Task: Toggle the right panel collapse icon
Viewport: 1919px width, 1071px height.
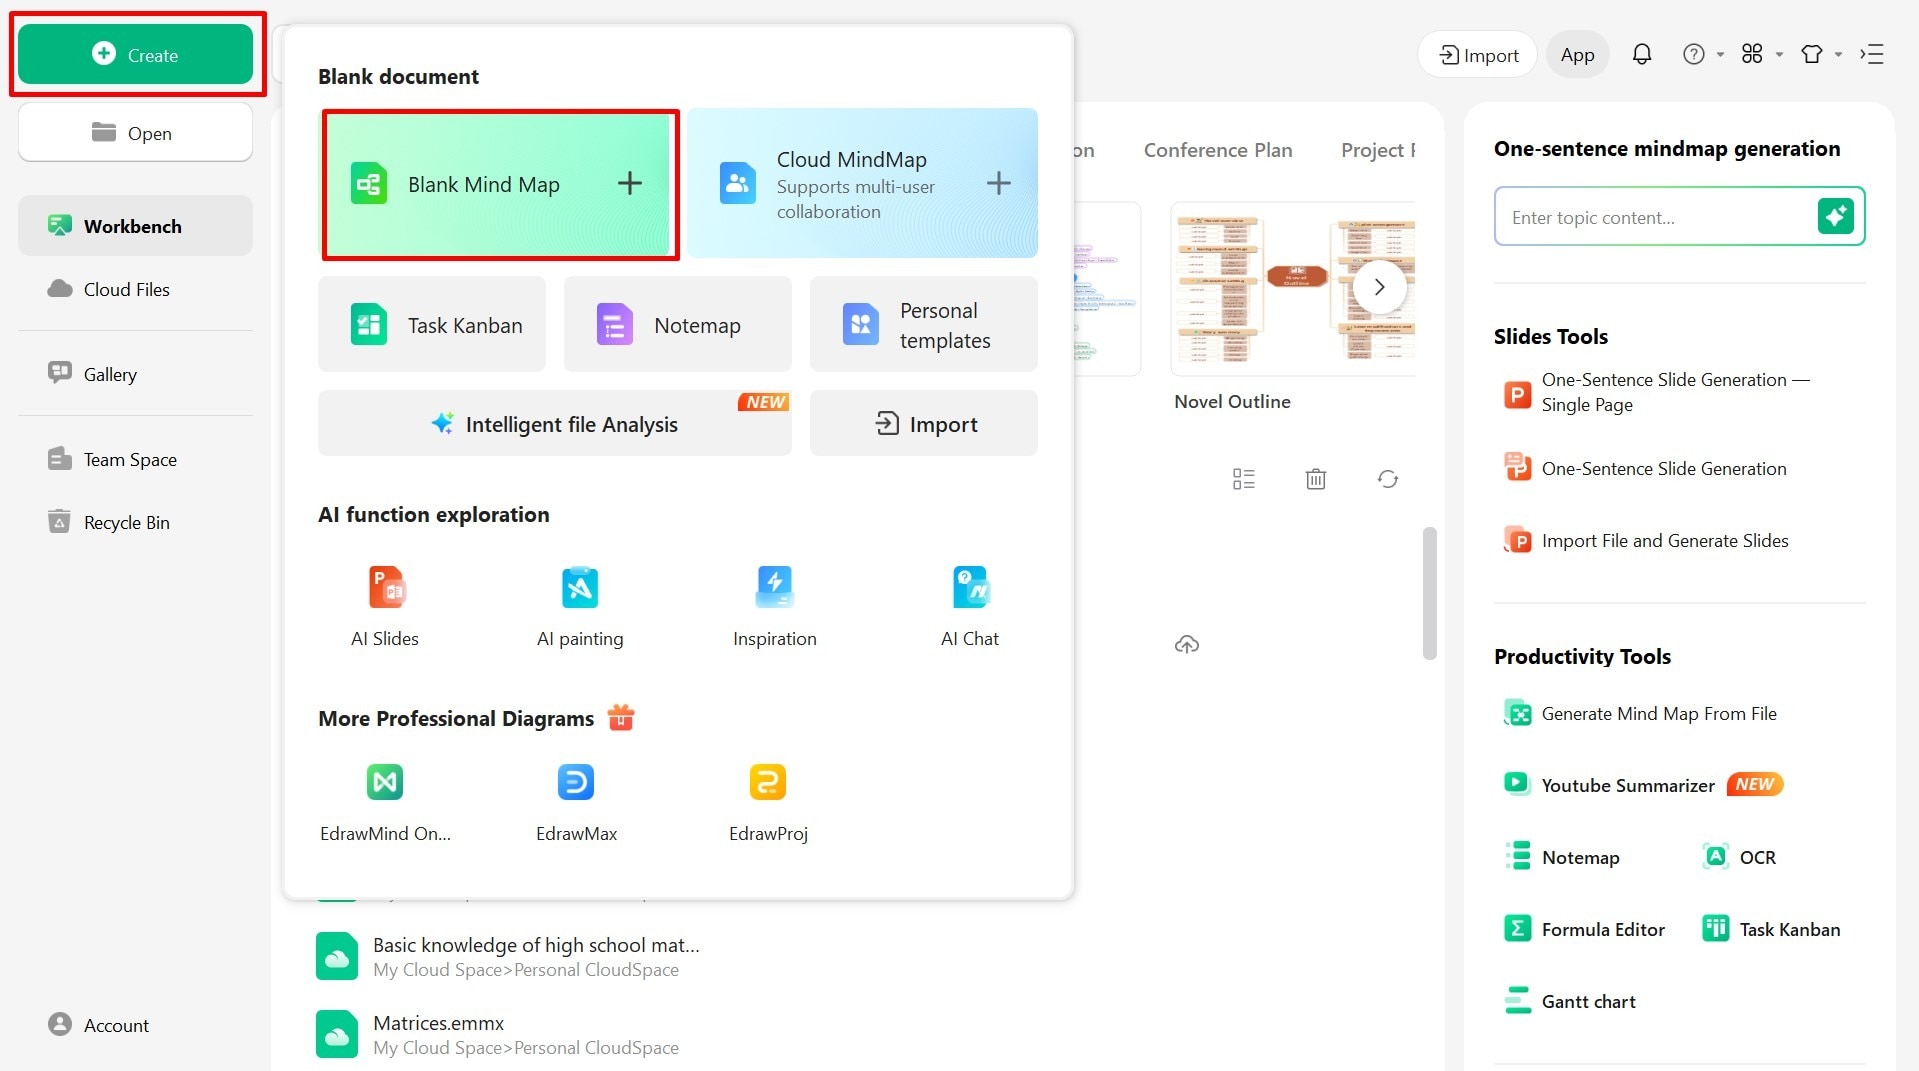Action: (x=1872, y=54)
